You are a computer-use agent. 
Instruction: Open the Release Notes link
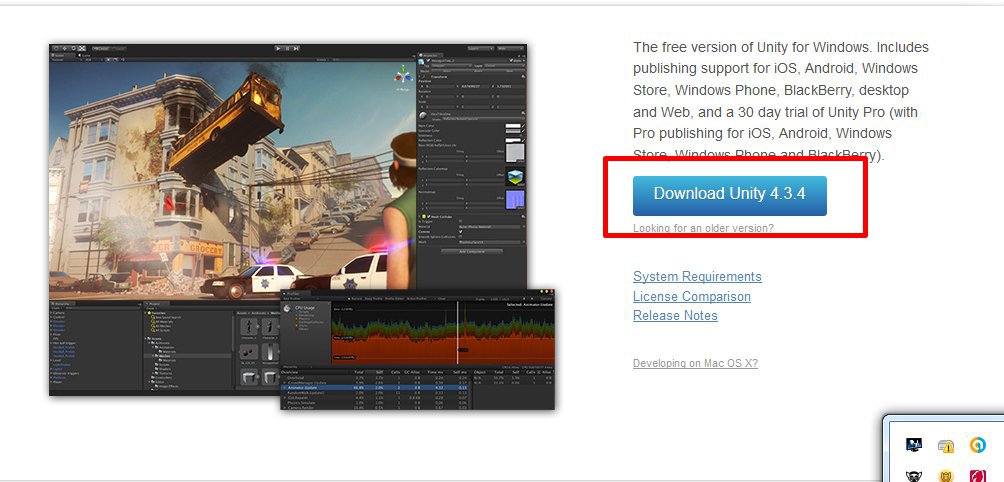point(675,316)
